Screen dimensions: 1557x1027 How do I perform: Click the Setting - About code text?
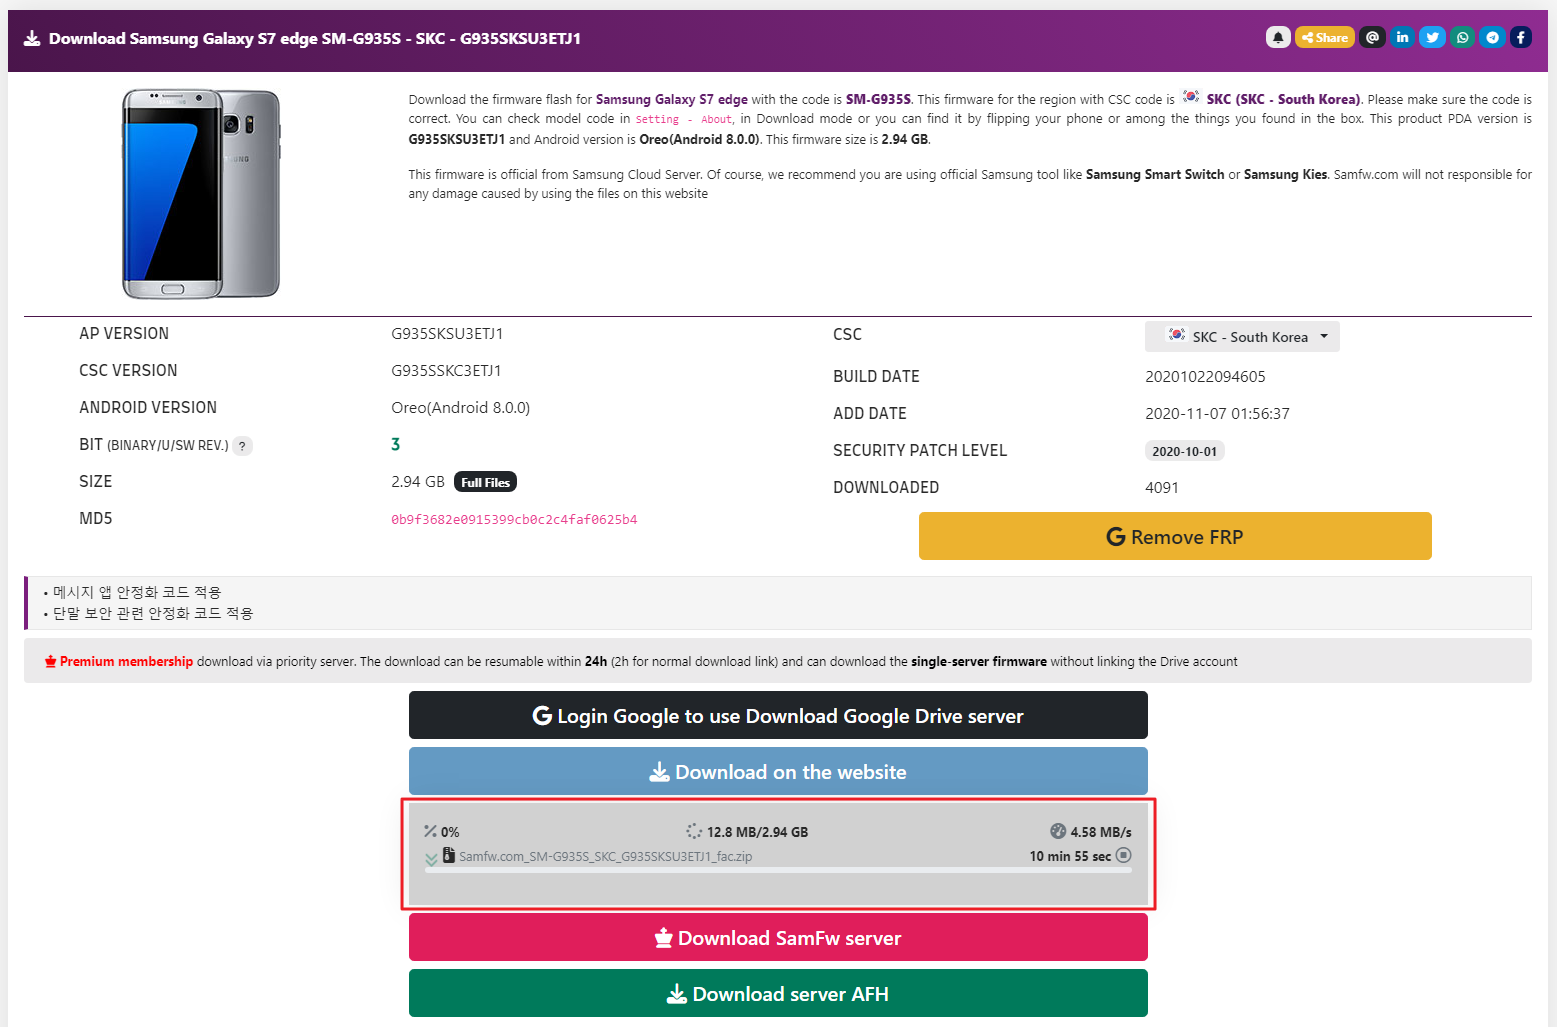pos(685,119)
